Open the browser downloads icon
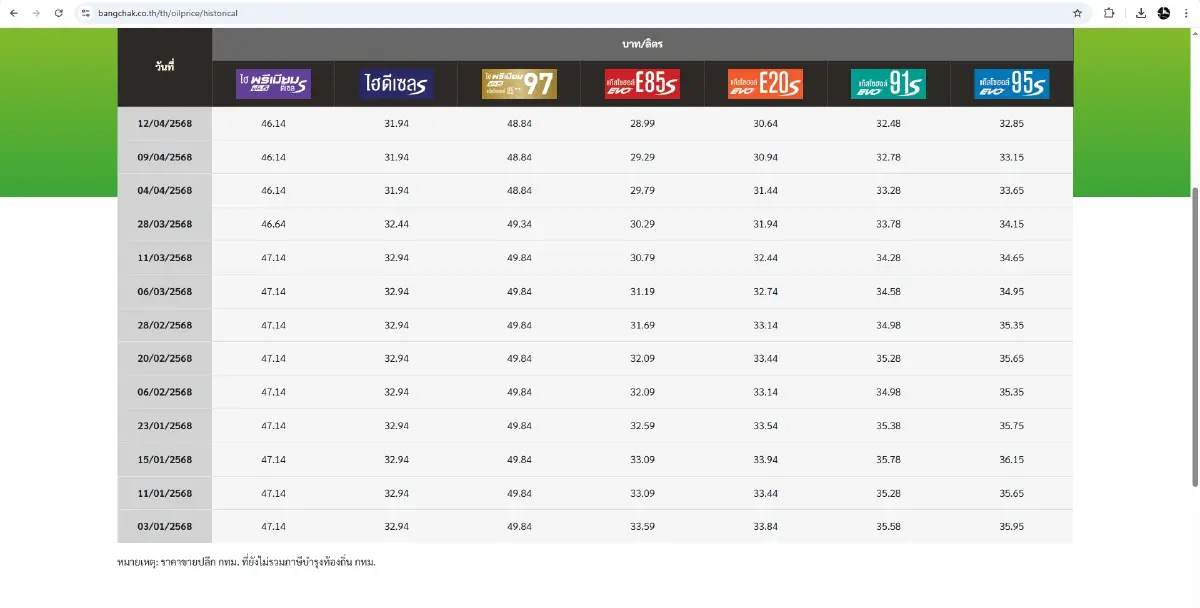 pyautogui.click(x=1141, y=13)
